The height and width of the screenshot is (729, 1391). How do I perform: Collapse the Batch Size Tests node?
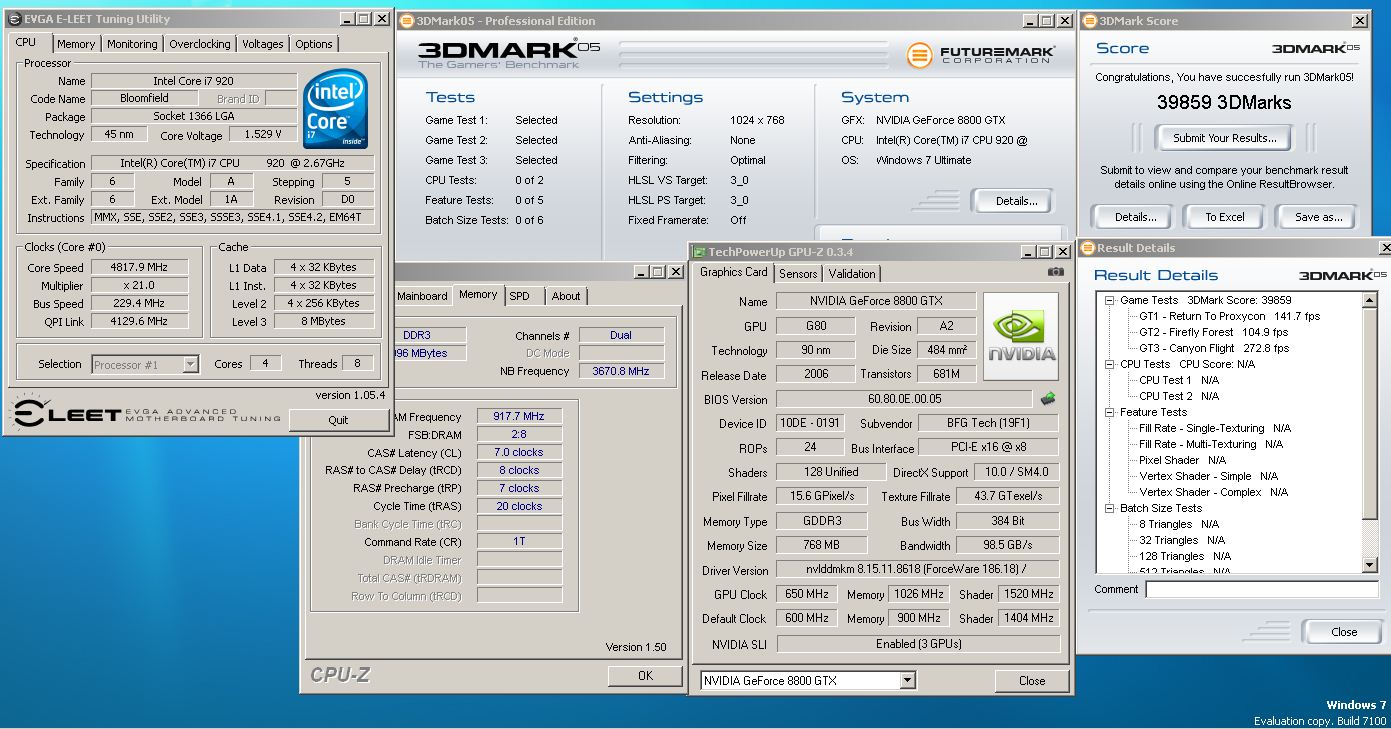click(x=1109, y=508)
